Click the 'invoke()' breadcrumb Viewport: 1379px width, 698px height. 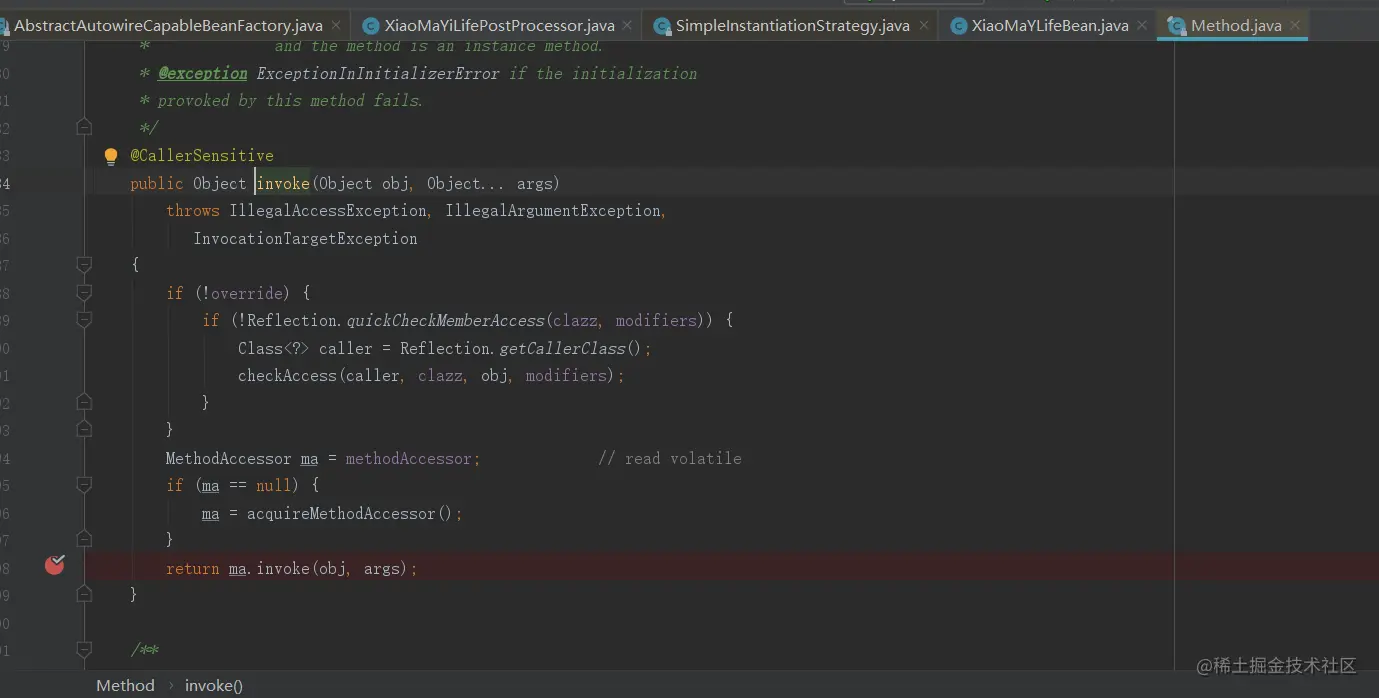214,685
